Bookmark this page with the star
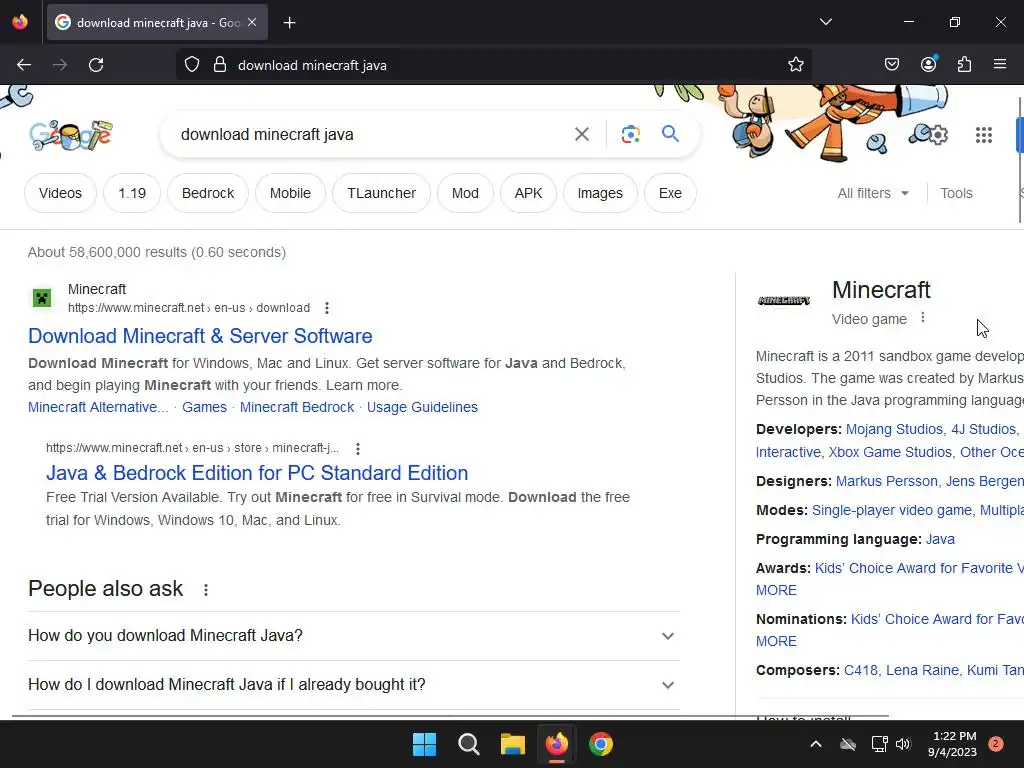This screenshot has height=768, width=1024. click(x=795, y=65)
